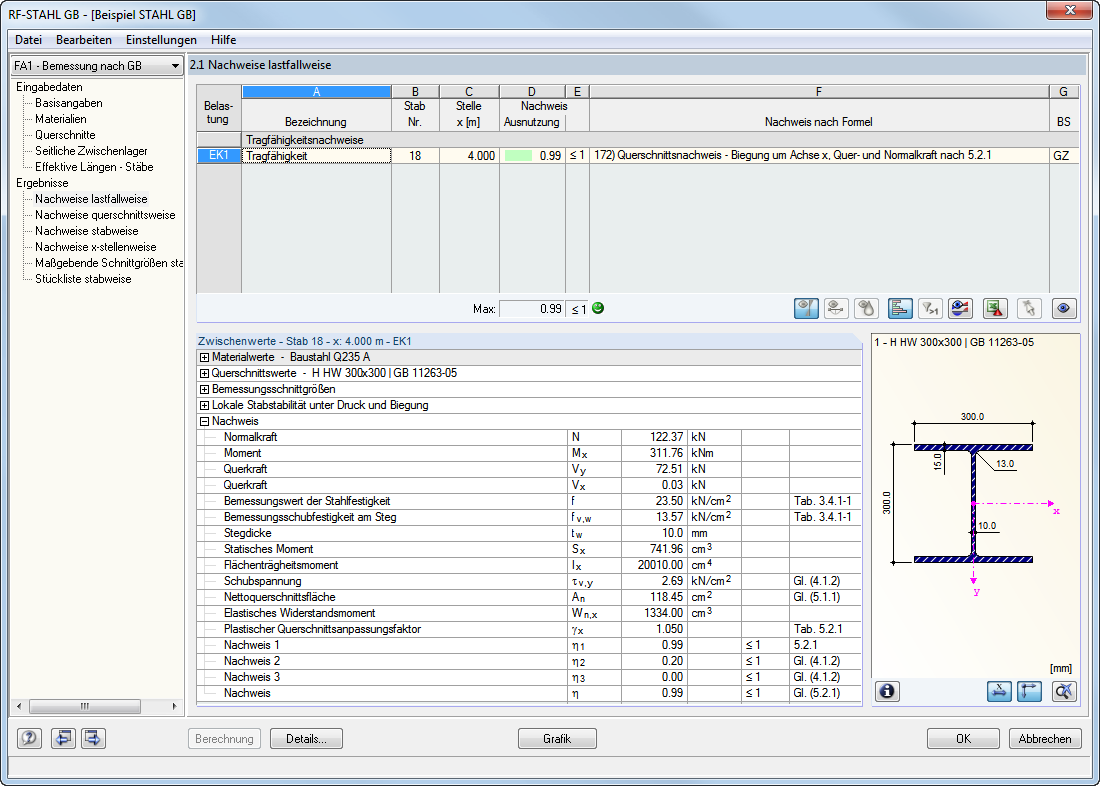Open the Datei menu
1100x786 pixels.
[x=29, y=40]
